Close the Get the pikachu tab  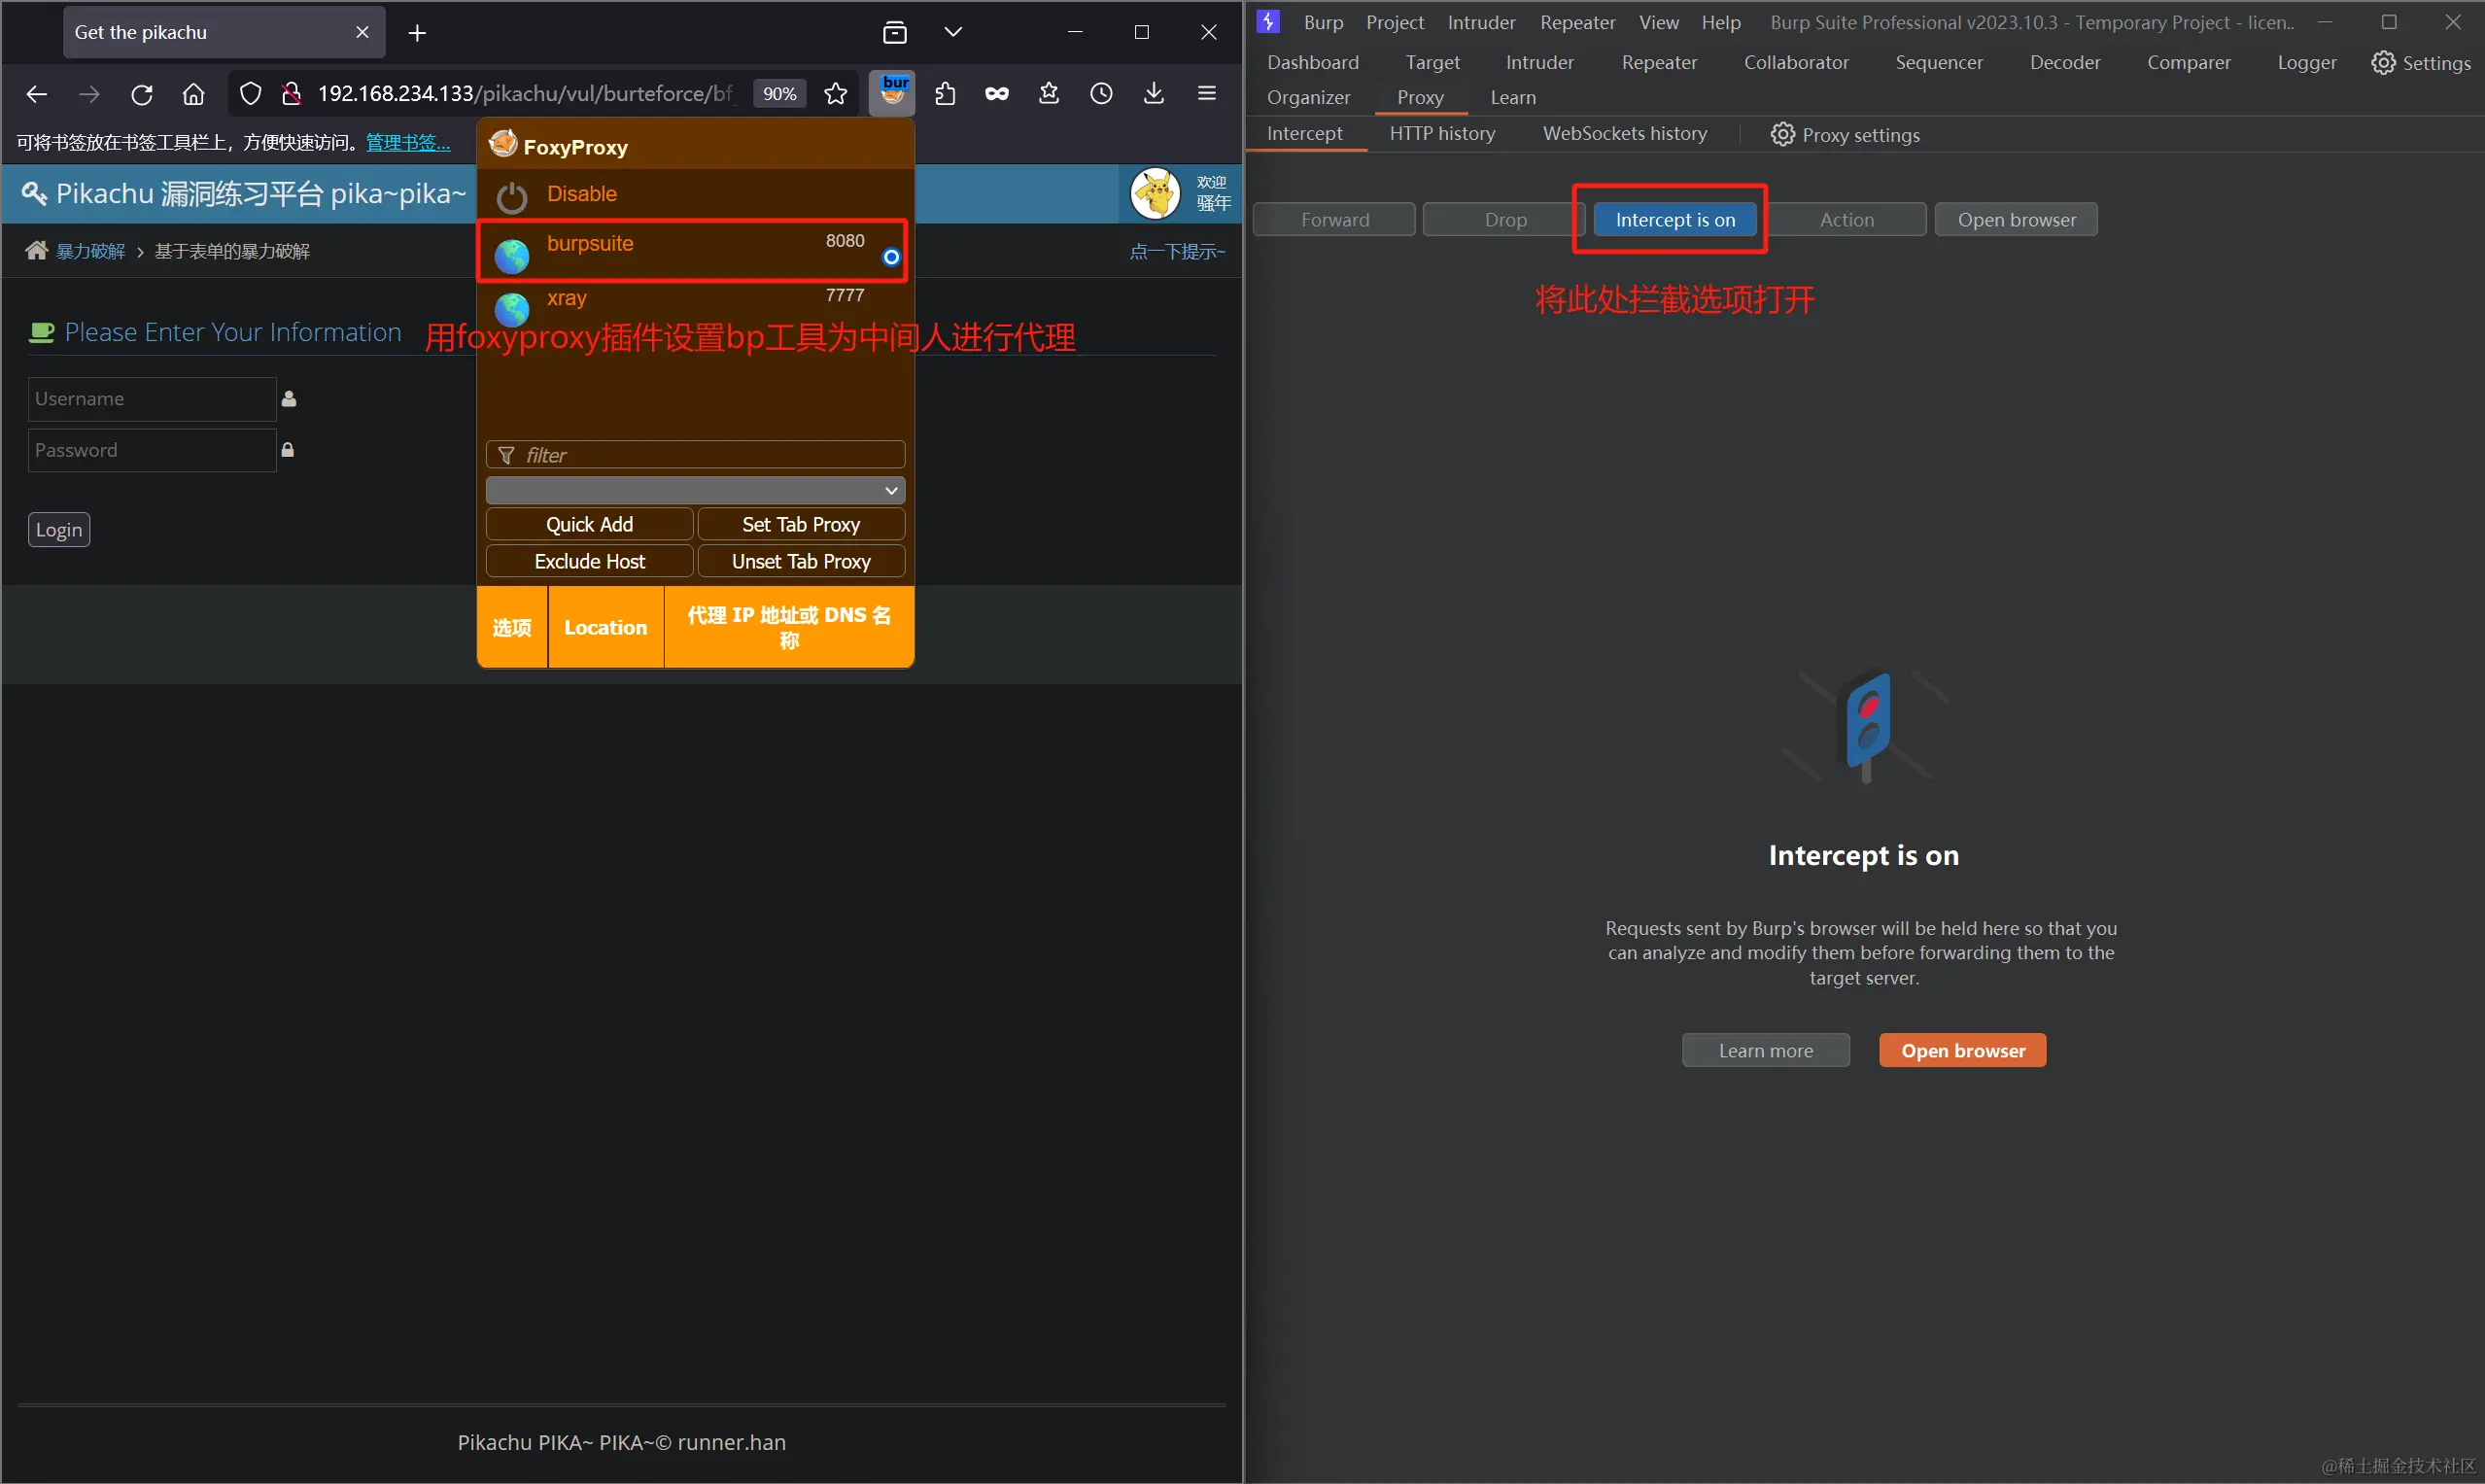click(362, 33)
